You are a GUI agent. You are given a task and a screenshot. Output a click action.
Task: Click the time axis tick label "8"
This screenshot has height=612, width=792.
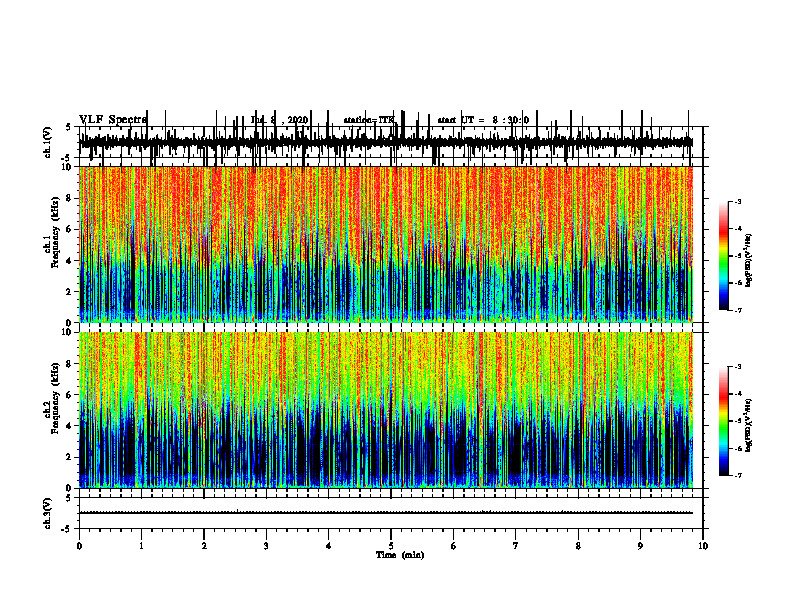[578, 546]
